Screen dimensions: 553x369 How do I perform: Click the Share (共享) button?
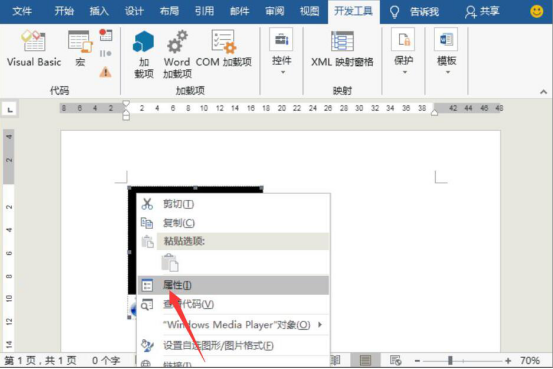point(482,12)
